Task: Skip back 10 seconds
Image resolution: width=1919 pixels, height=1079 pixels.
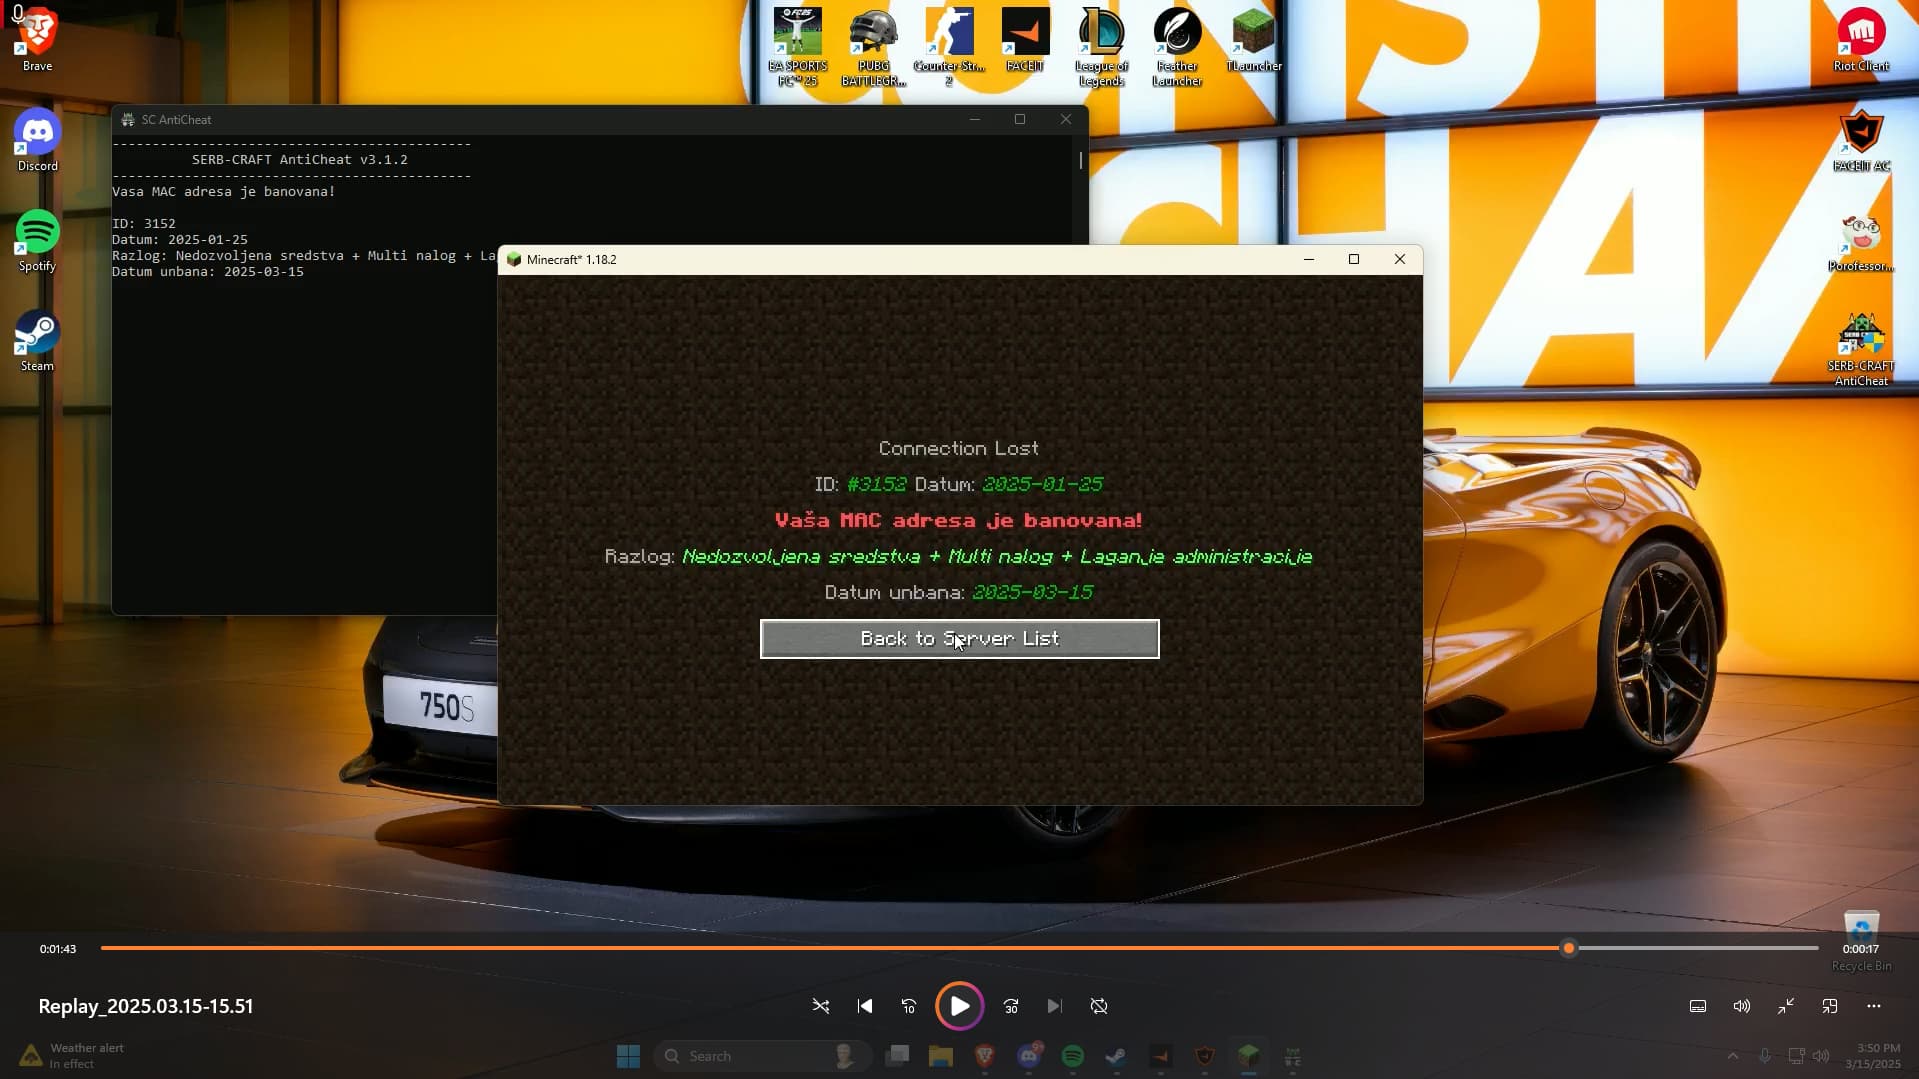Action: pyautogui.click(x=909, y=1006)
